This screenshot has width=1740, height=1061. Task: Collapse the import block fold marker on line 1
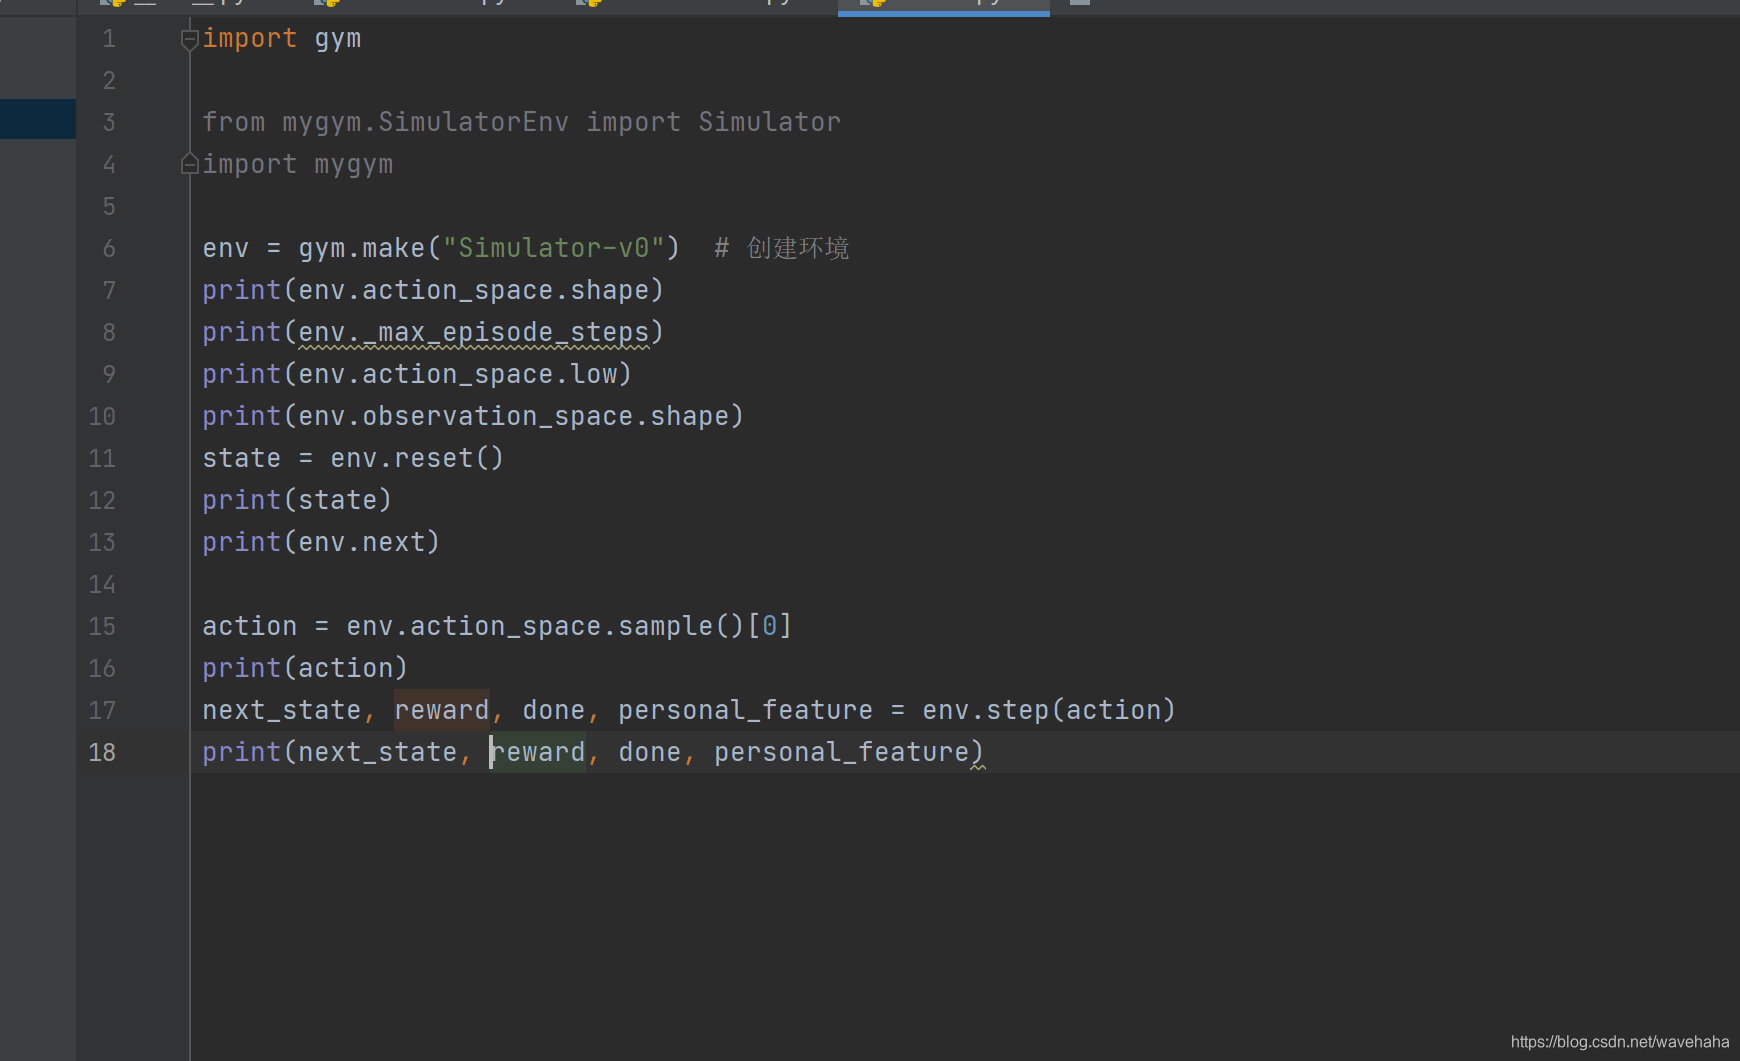(189, 39)
